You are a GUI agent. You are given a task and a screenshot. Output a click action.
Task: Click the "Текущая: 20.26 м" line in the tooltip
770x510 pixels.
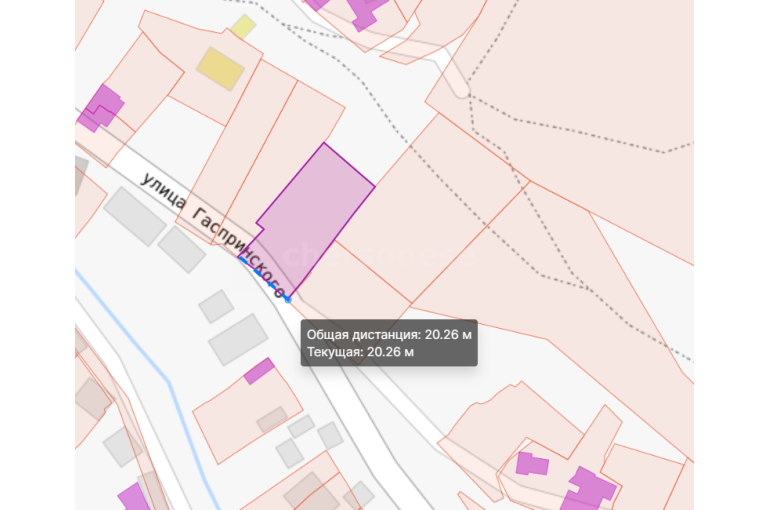(360, 352)
